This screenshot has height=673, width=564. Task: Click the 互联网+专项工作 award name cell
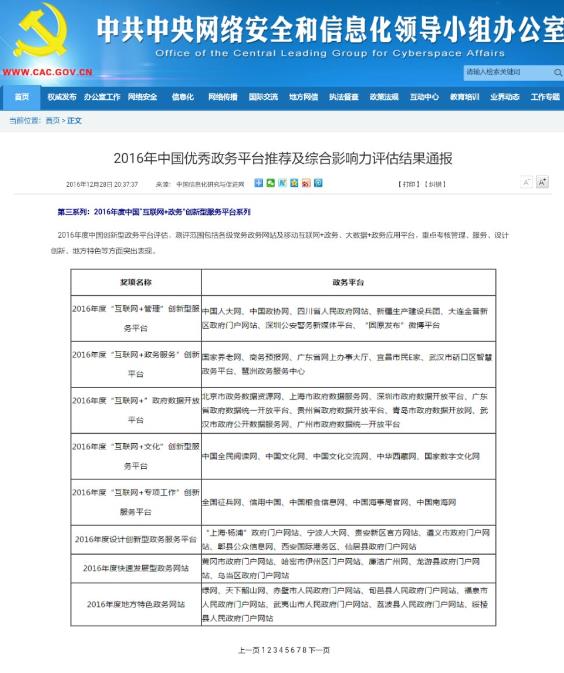tap(136, 502)
